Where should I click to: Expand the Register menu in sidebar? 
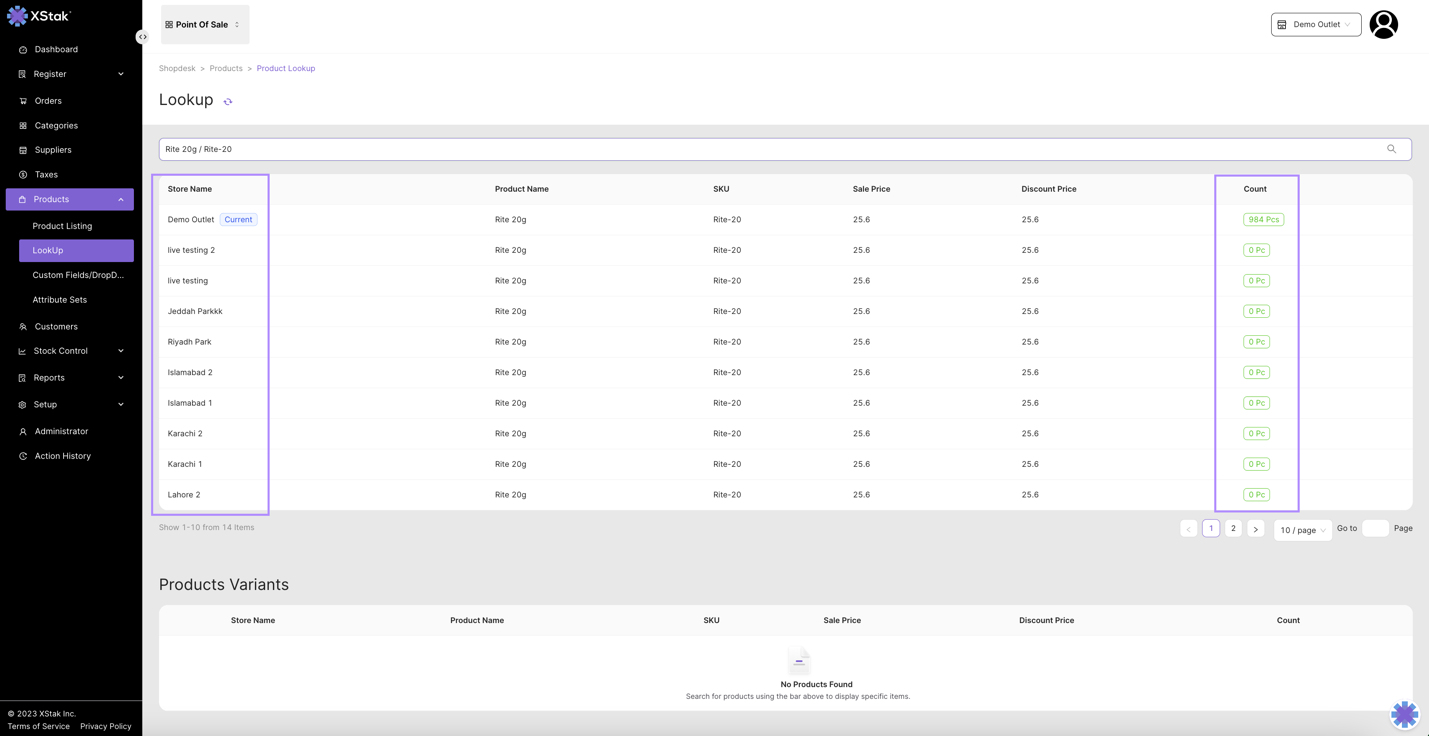[x=70, y=74]
